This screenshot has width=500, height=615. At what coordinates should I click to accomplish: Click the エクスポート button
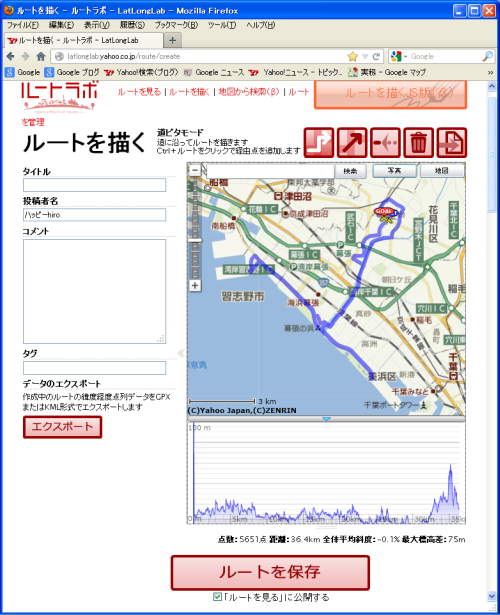click(x=62, y=427)
